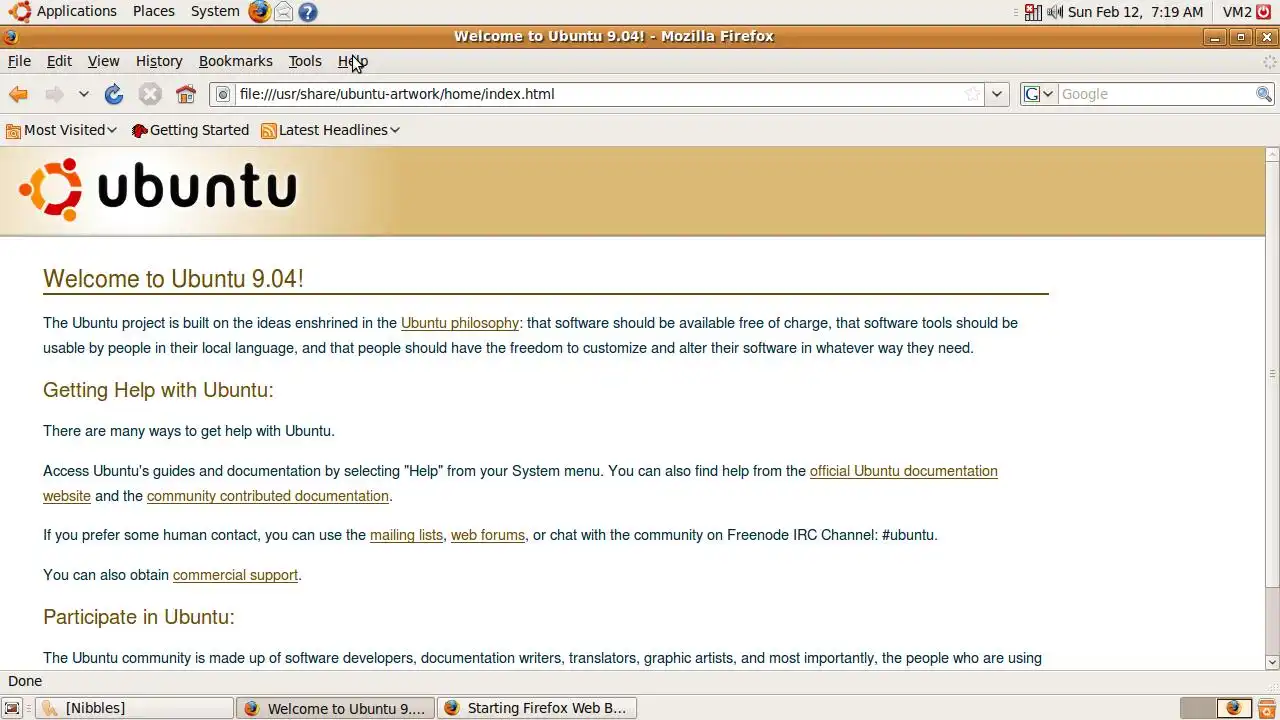Open the Places menu
1280x720 pixels.
(154, 12)
